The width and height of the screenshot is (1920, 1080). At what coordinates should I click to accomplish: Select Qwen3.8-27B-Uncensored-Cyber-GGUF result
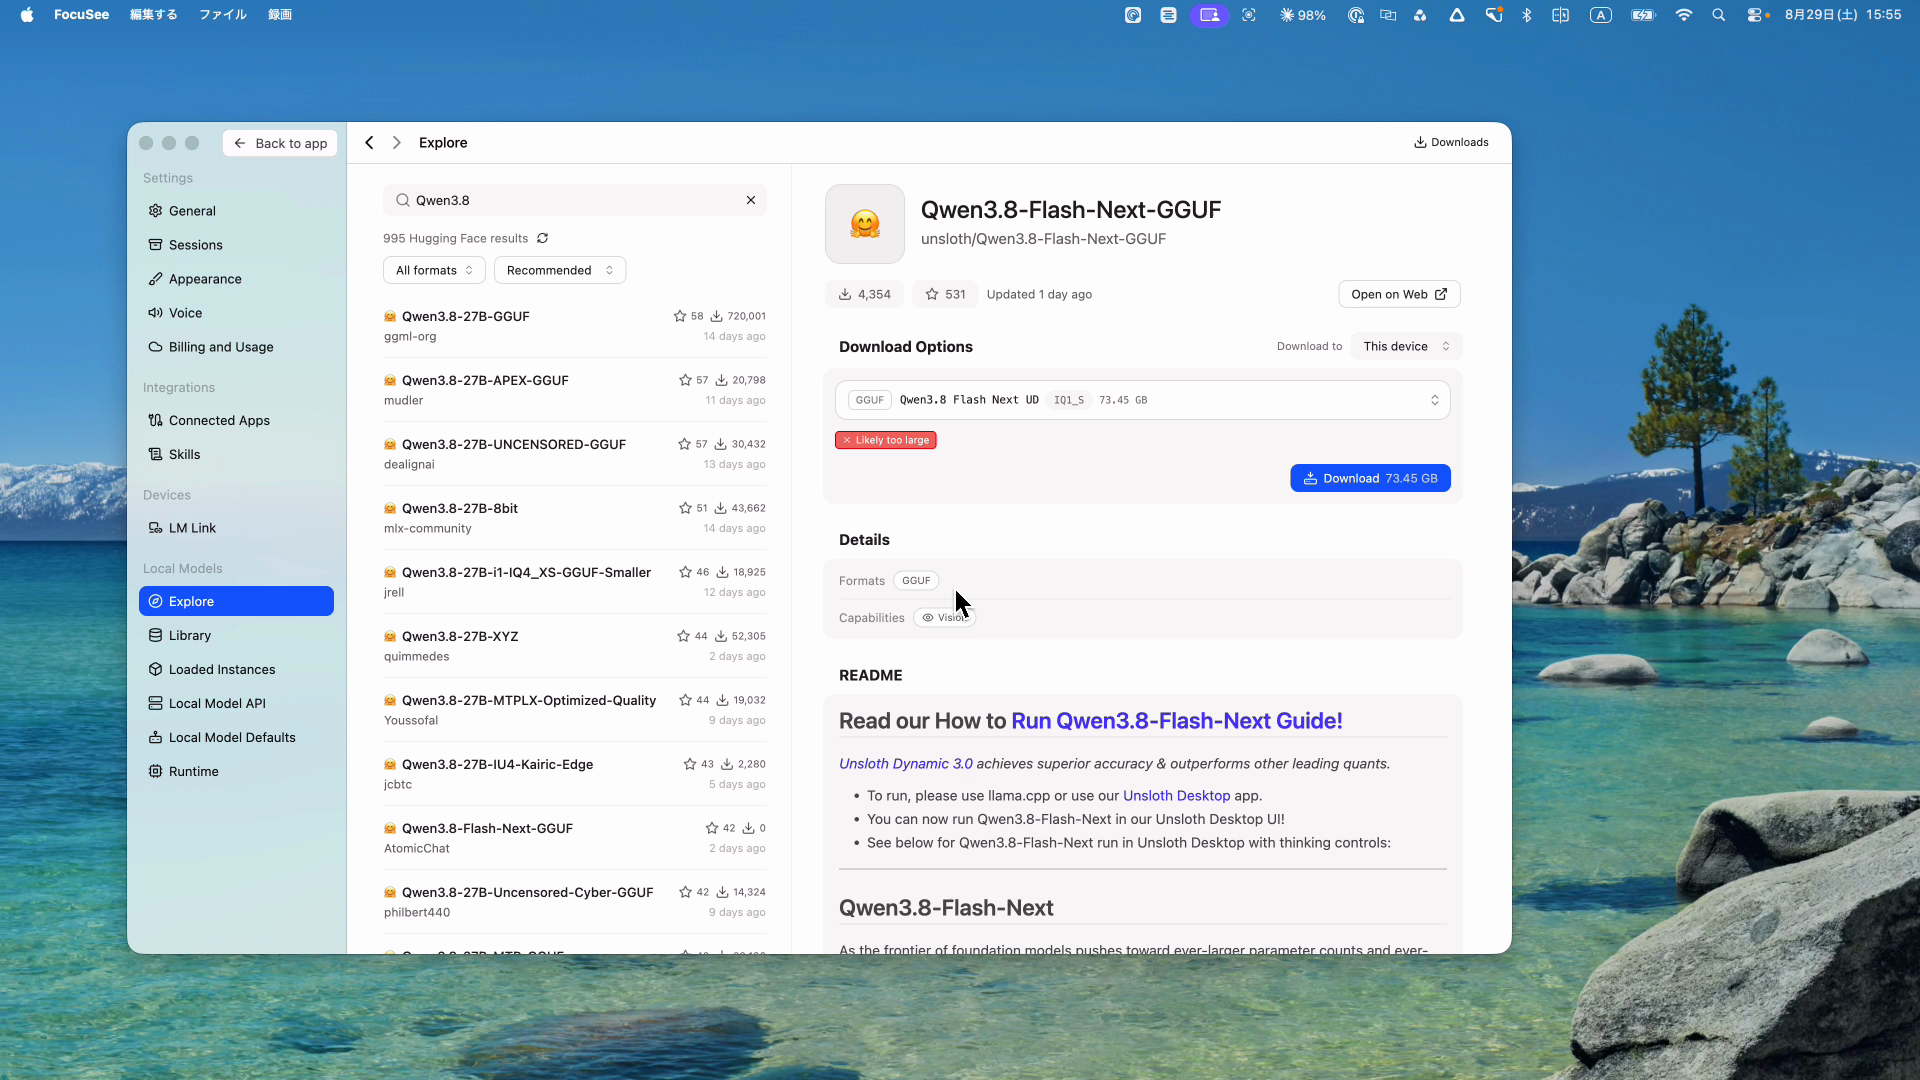[x=575, y=902]
